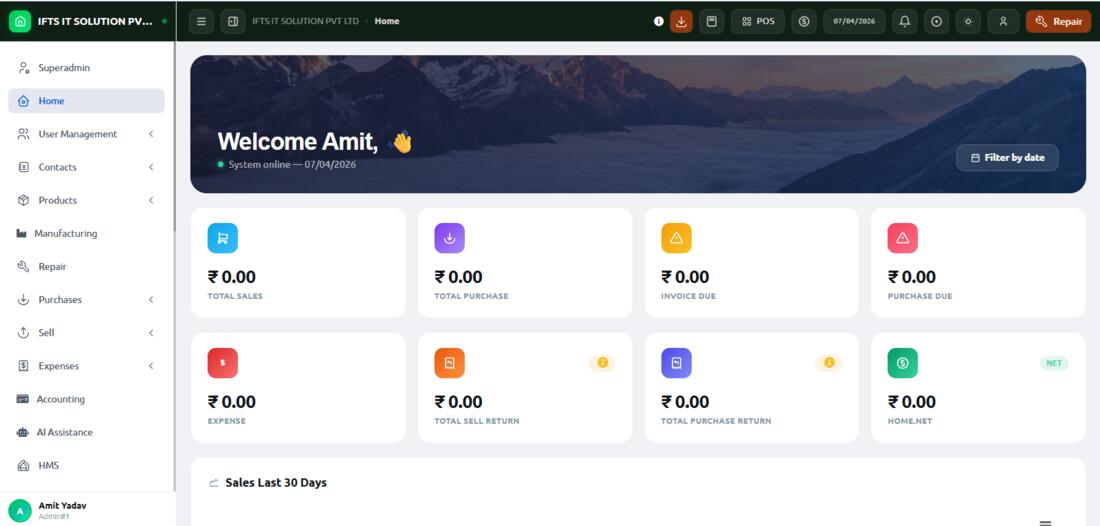Image resolution: width=1100 pixels, height=526 pixels.
Task: Click the 07/04/2026 date field in header
Action: tap(854, 21)
